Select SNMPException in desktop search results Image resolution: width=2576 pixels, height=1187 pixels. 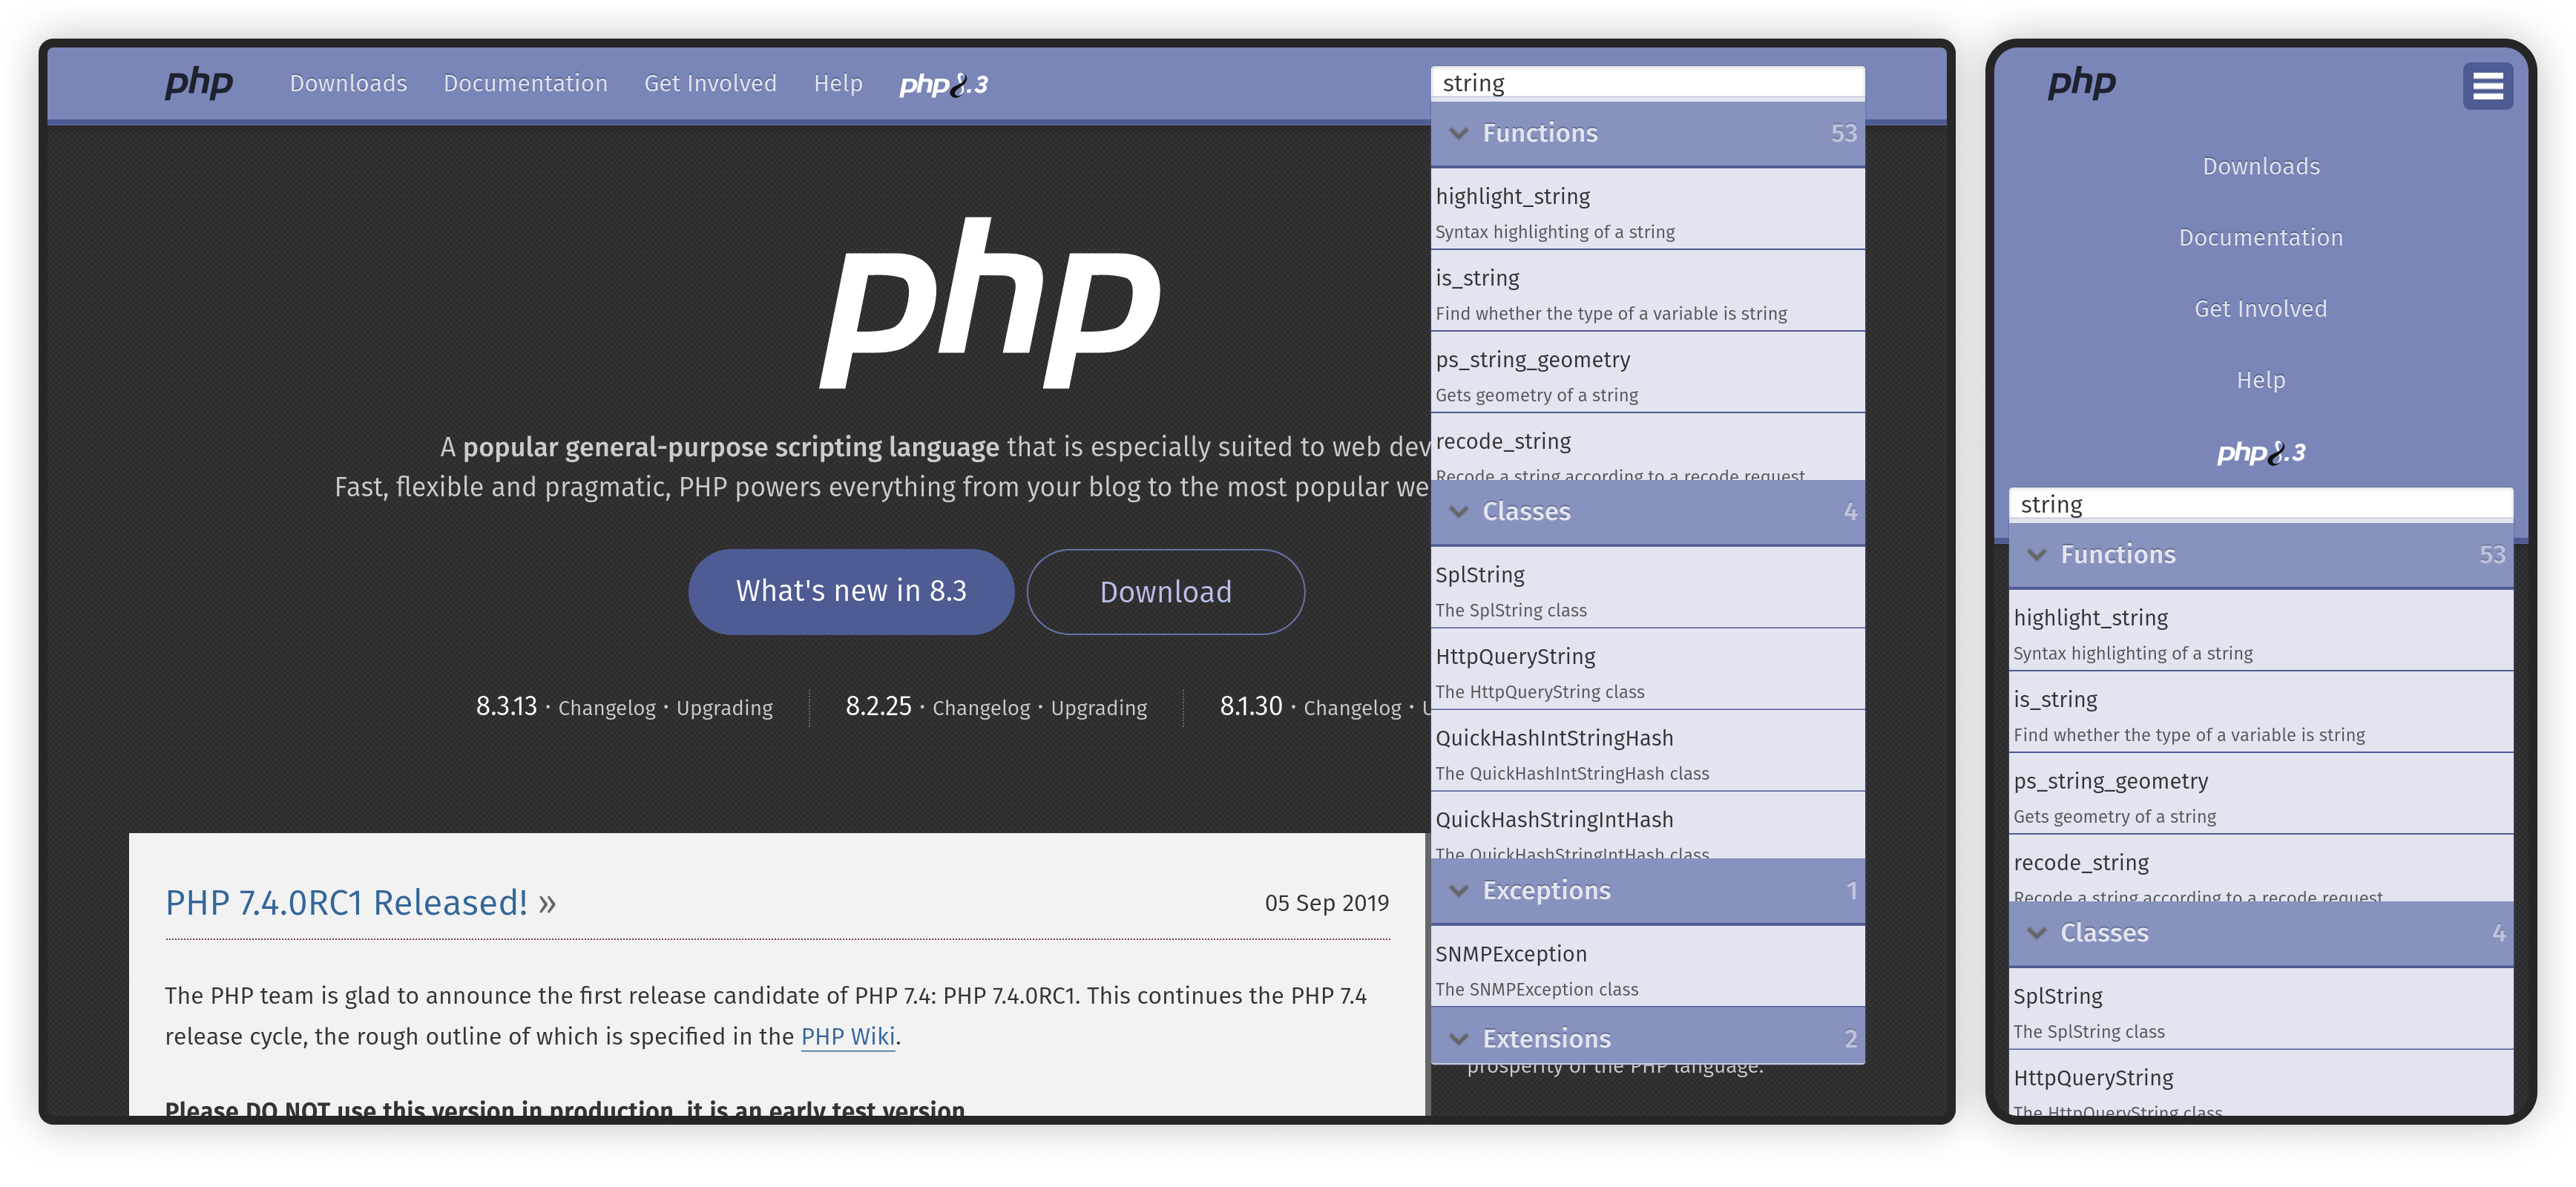(1647, 967)
